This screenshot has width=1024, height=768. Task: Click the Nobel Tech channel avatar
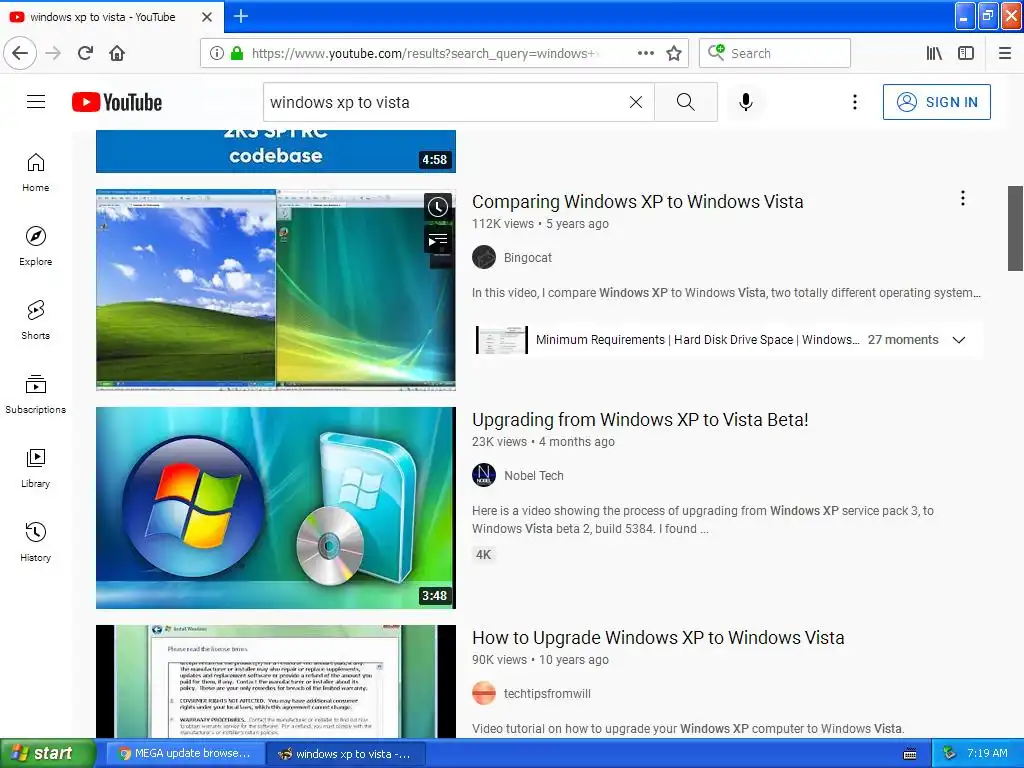pyautogui.click(x=484, y=475)
